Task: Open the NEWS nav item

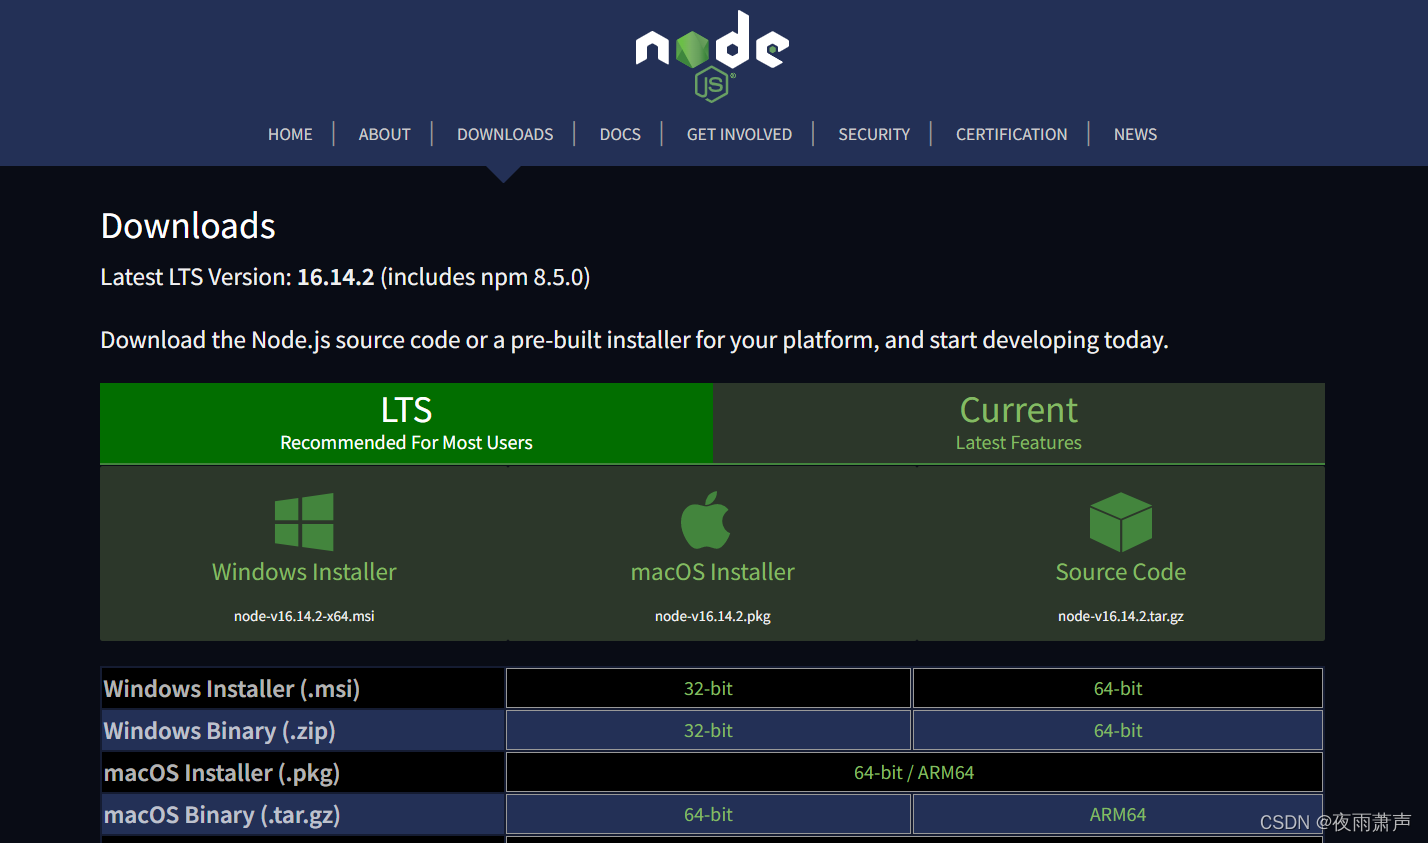Action: [x=1135, y=134]
